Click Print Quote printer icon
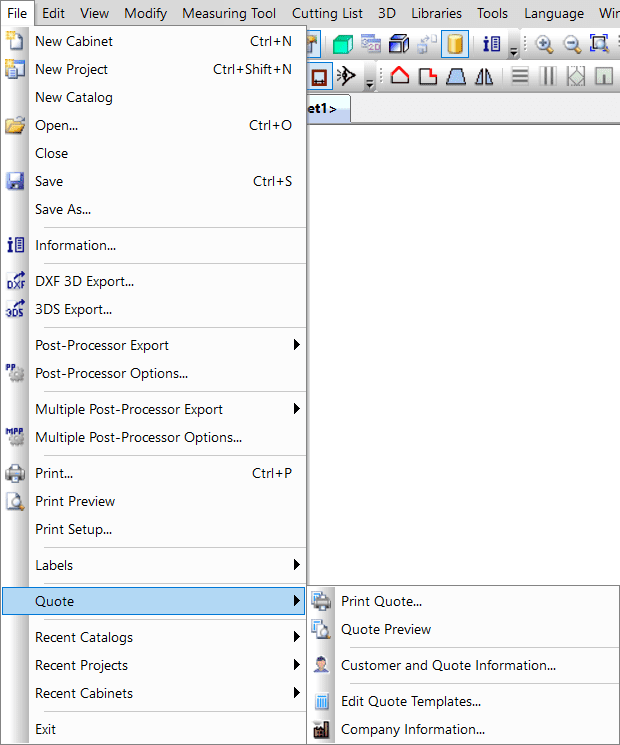The image size is (620, 745). [x=322, y=601]
